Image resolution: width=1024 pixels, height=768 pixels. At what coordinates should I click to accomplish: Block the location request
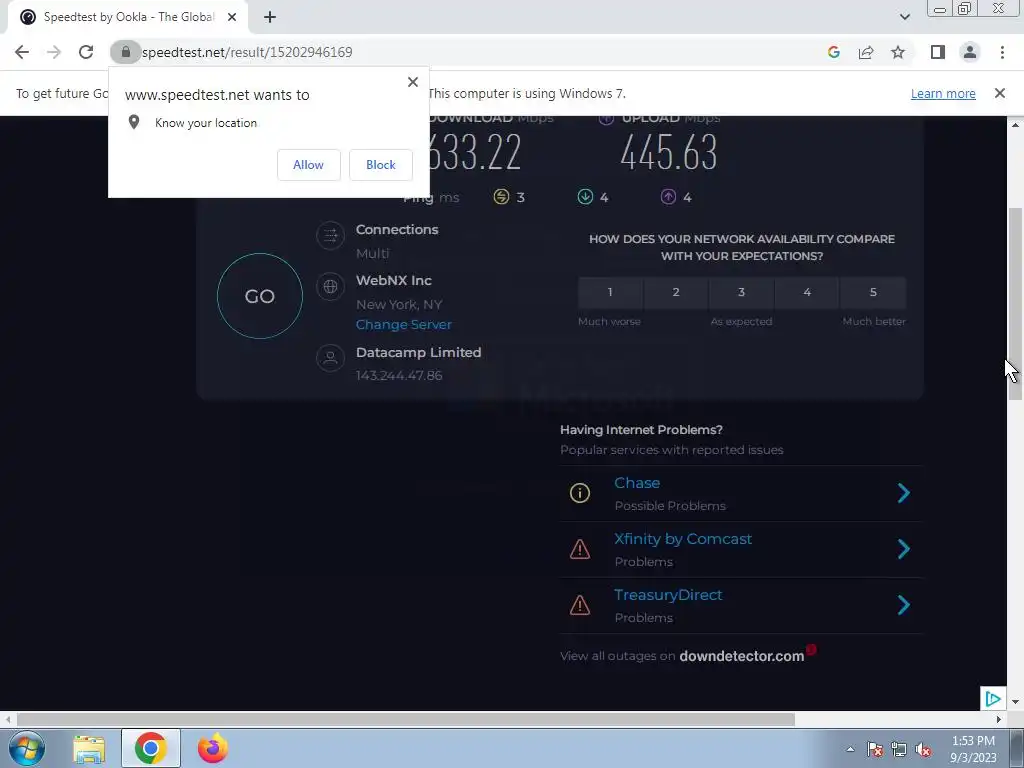tap(381, 165)
